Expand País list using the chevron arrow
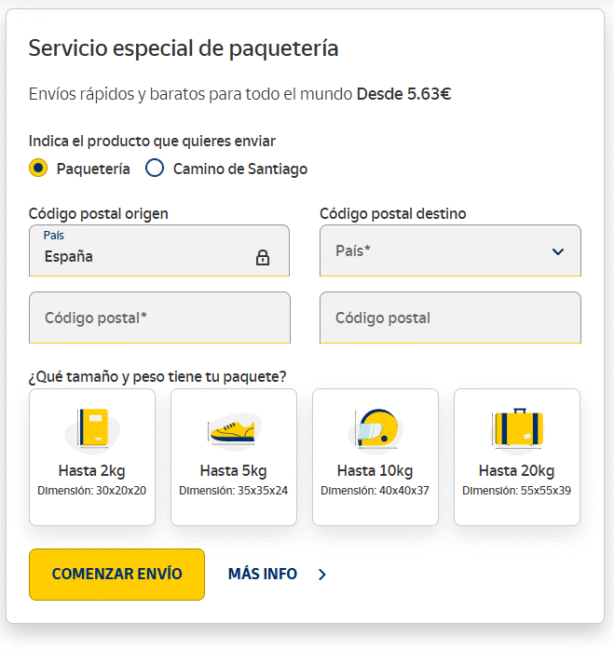614x650 pixels. click(558, 252)
